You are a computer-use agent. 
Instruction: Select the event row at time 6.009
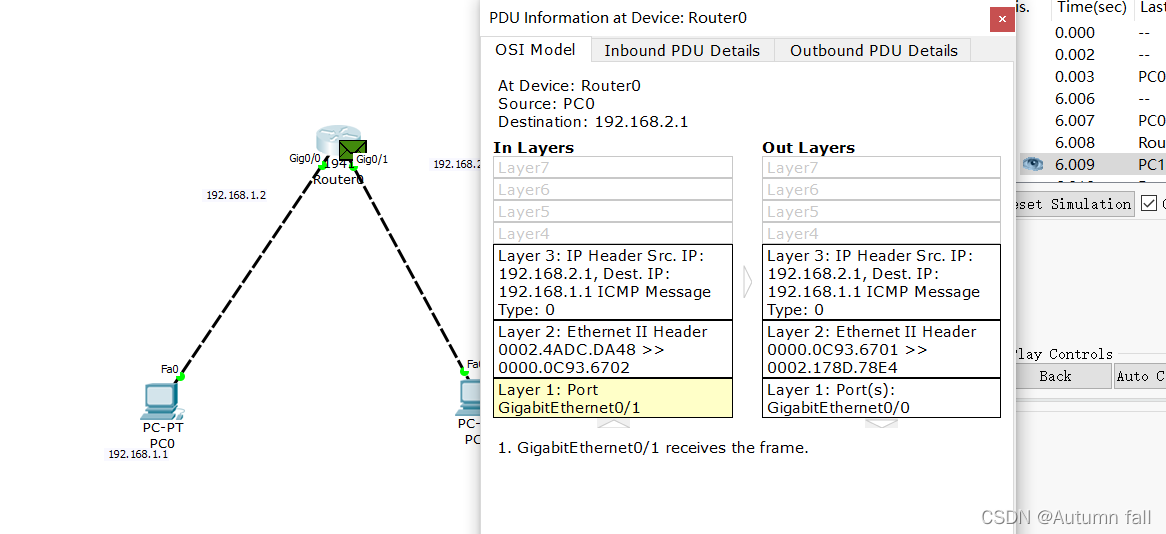tap(1092, 164)
